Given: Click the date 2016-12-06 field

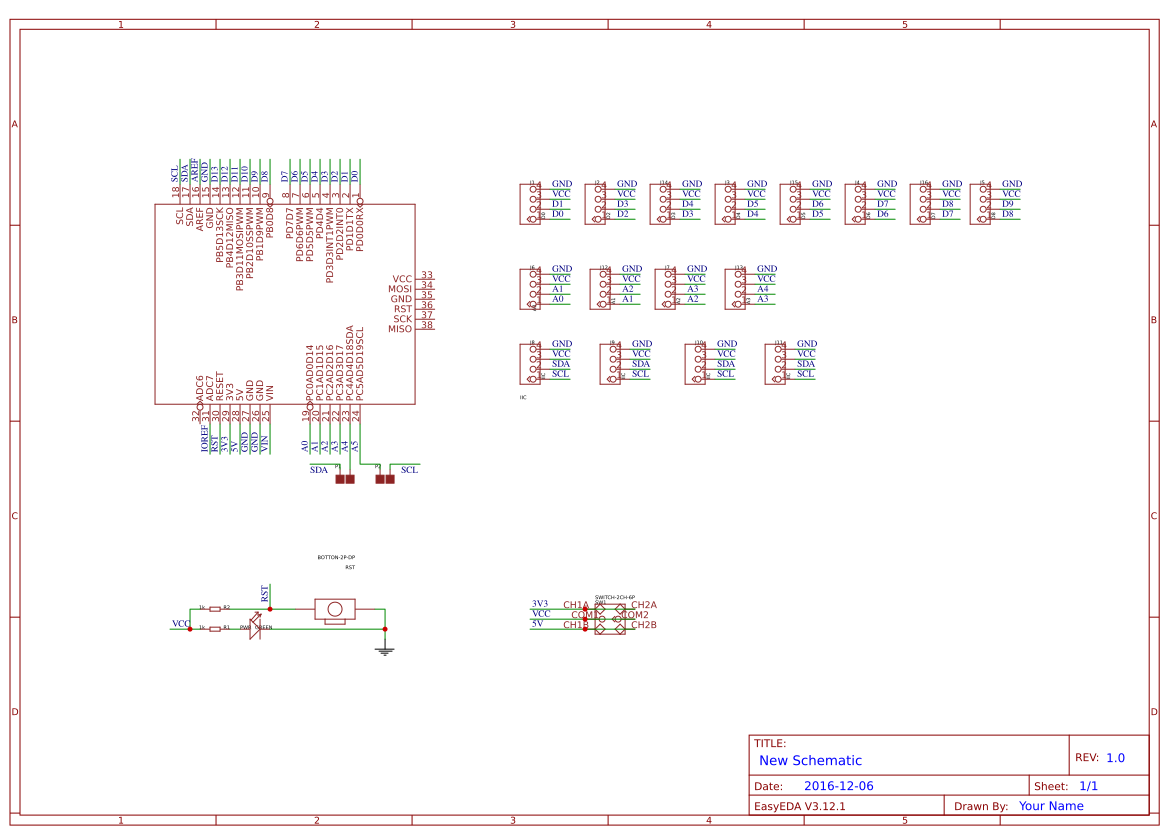Looking at the screenshot, I should tap(839, 786).
